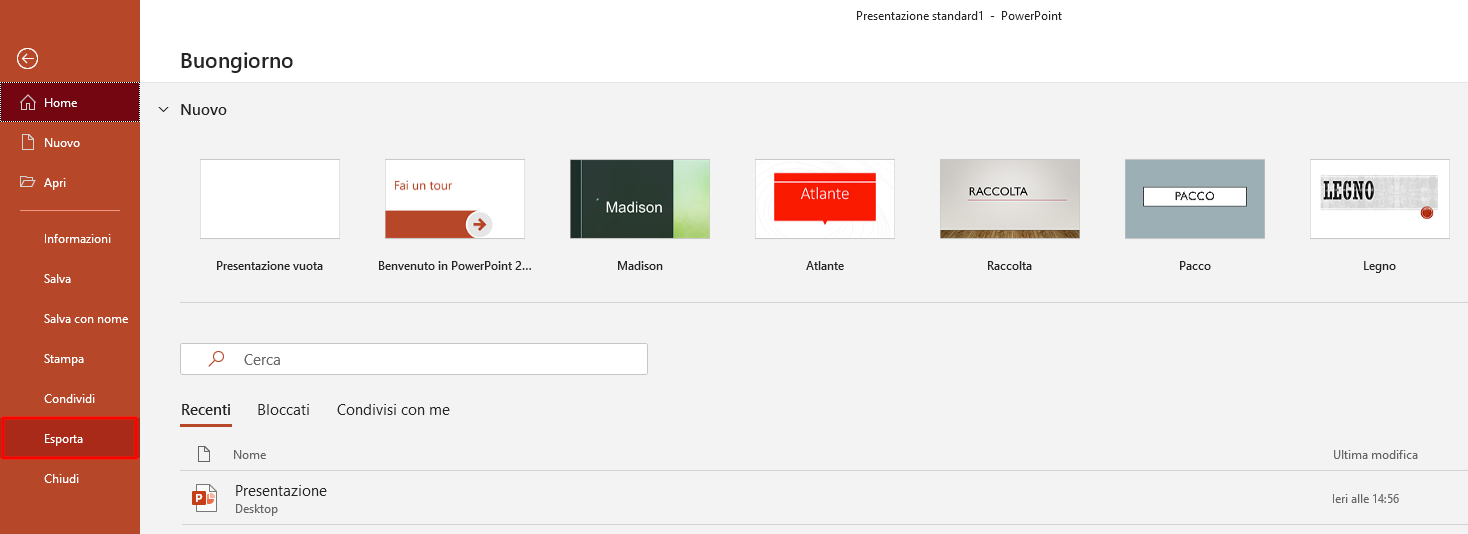Click the Home house icon in sidebar
The height and width of the screenshot is (534, 1468).
28,103
